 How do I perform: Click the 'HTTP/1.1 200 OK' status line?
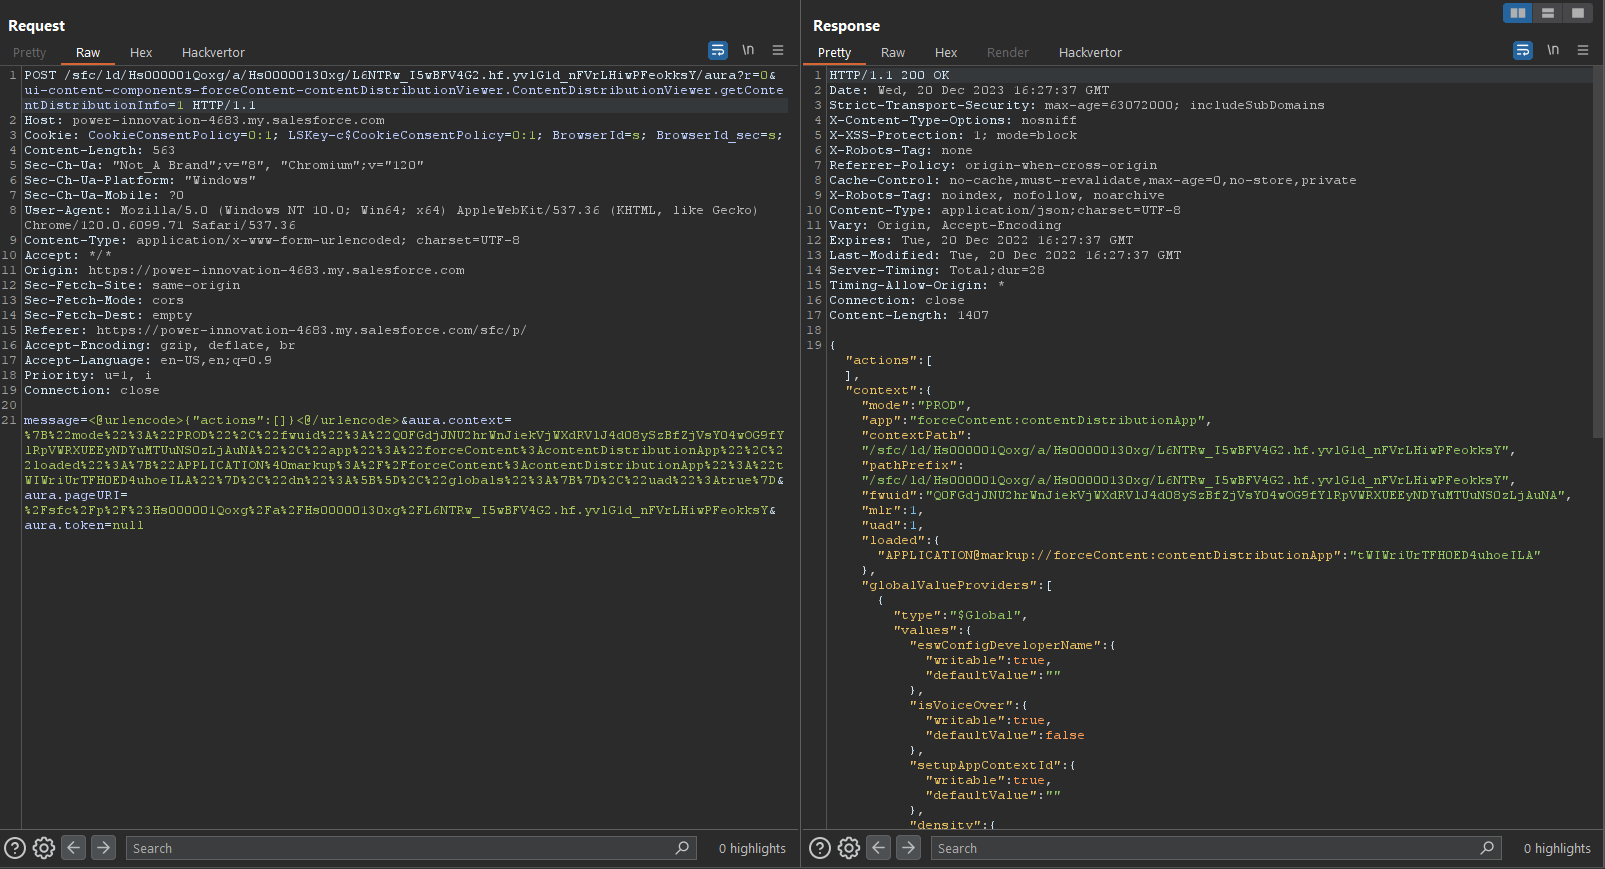point(889,75)
